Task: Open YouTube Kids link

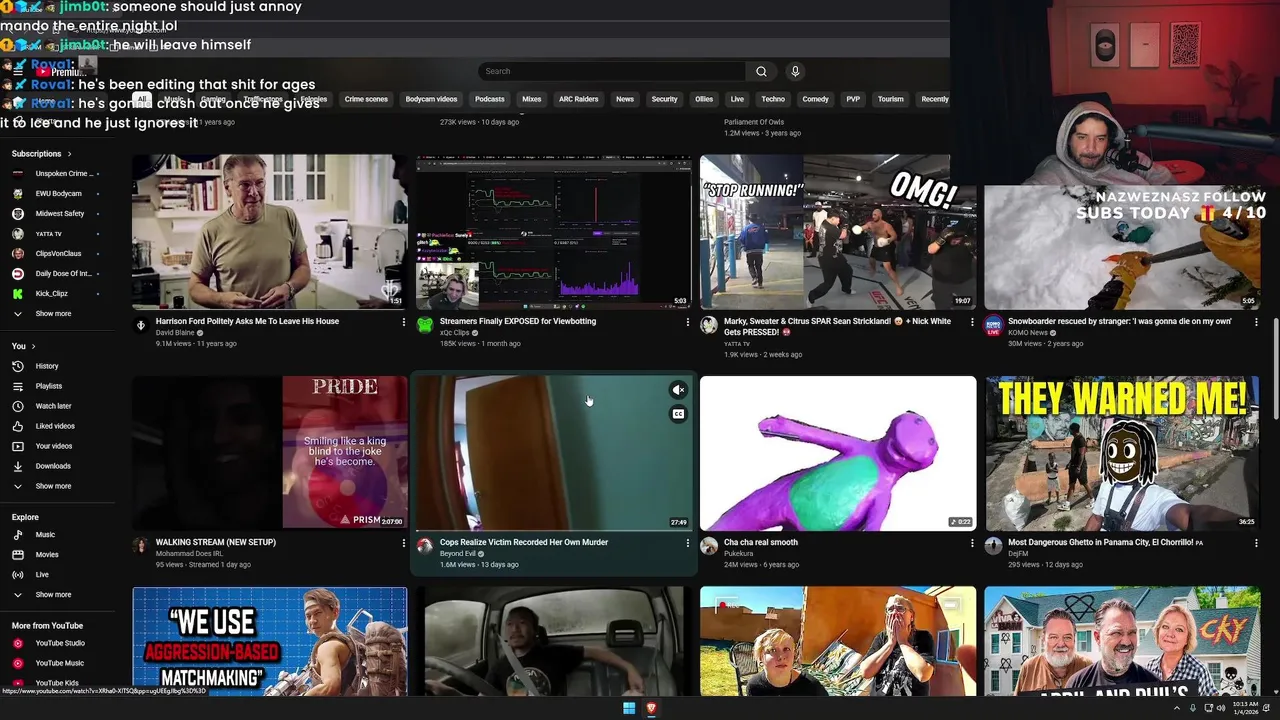Action: (57, 683)
